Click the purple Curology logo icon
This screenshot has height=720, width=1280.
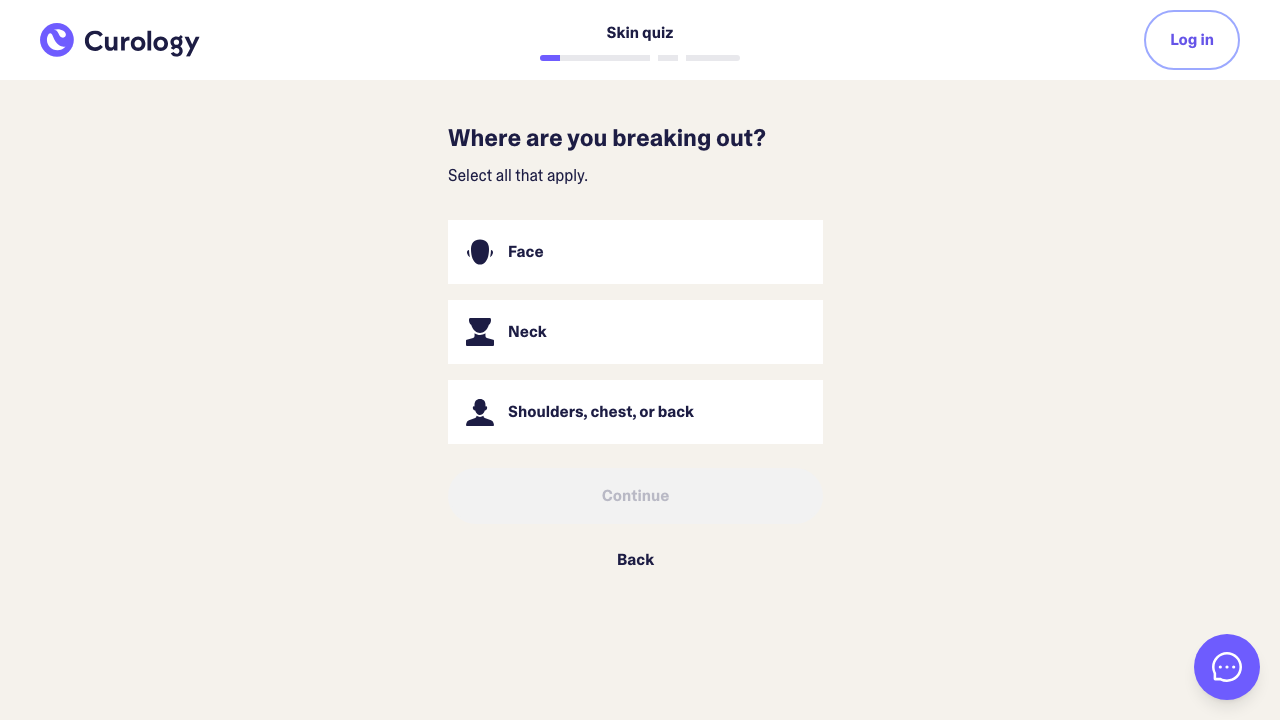(x=57, y=40)
